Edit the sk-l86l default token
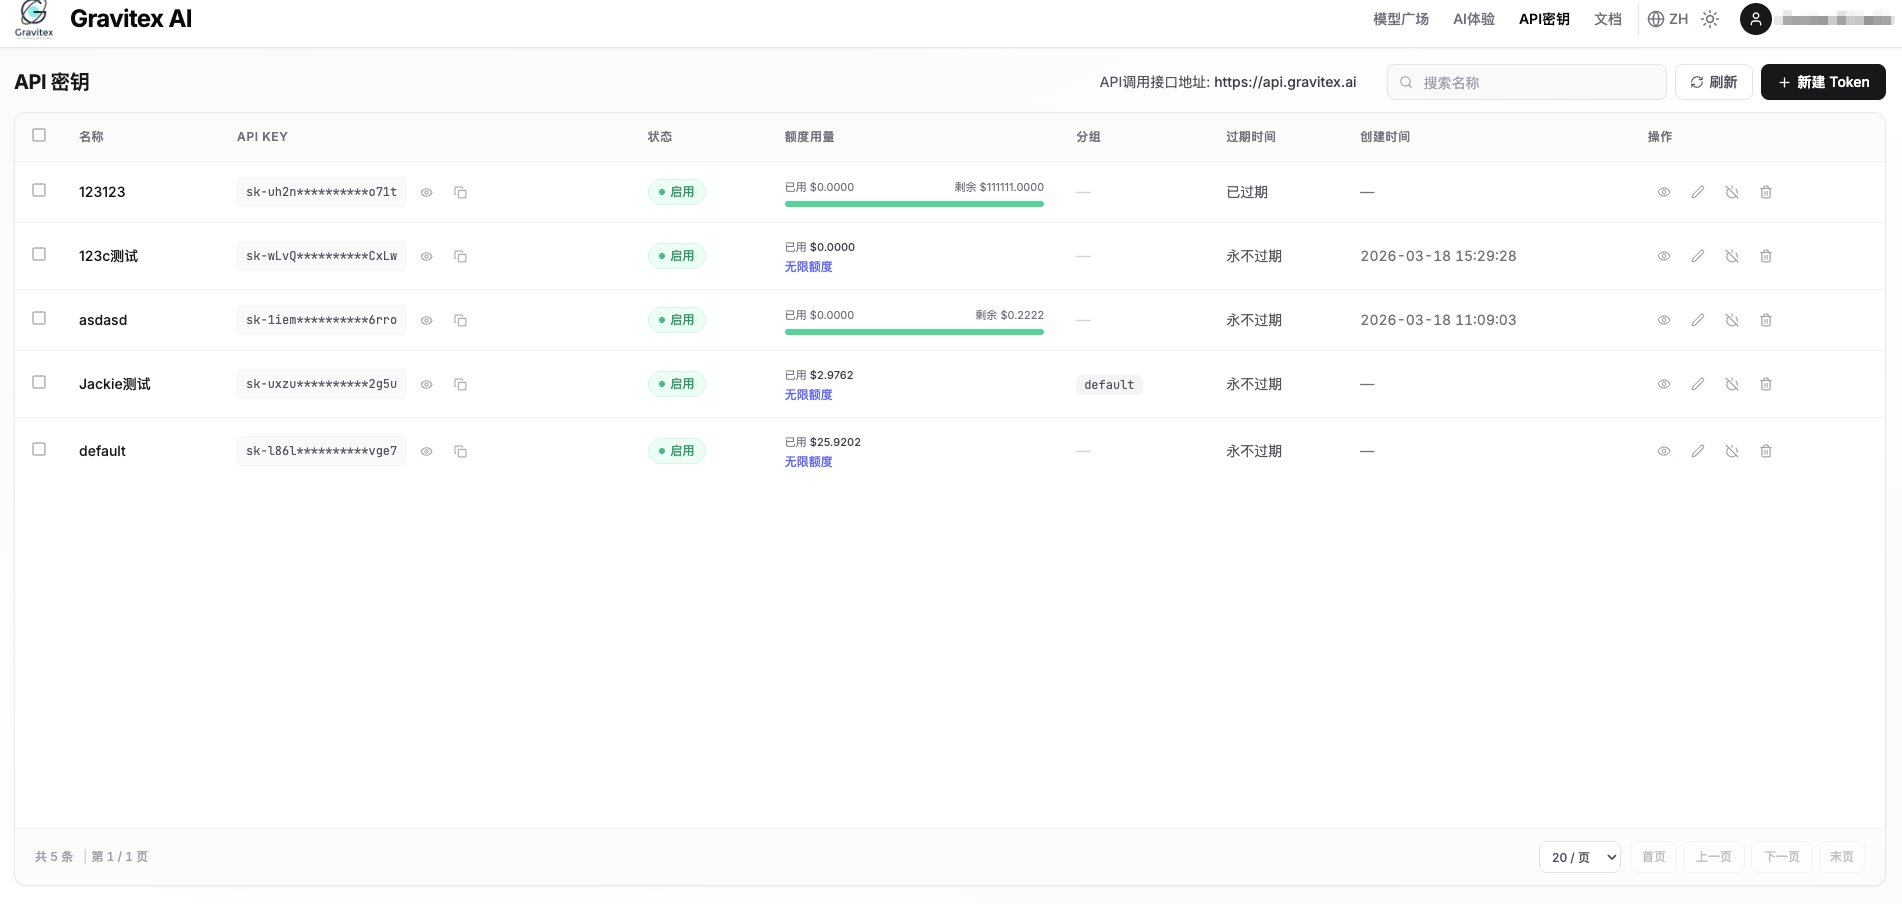This screenshot has height=904, width=1902. tap(1698, 451)
